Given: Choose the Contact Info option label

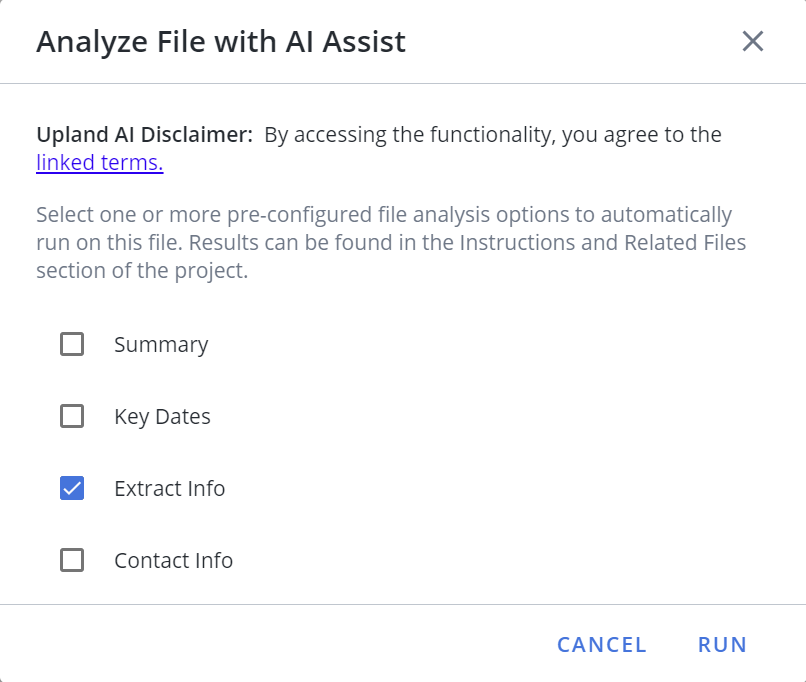Looking at the screenshot, I should pyautogui.click(x=173, y=560).
